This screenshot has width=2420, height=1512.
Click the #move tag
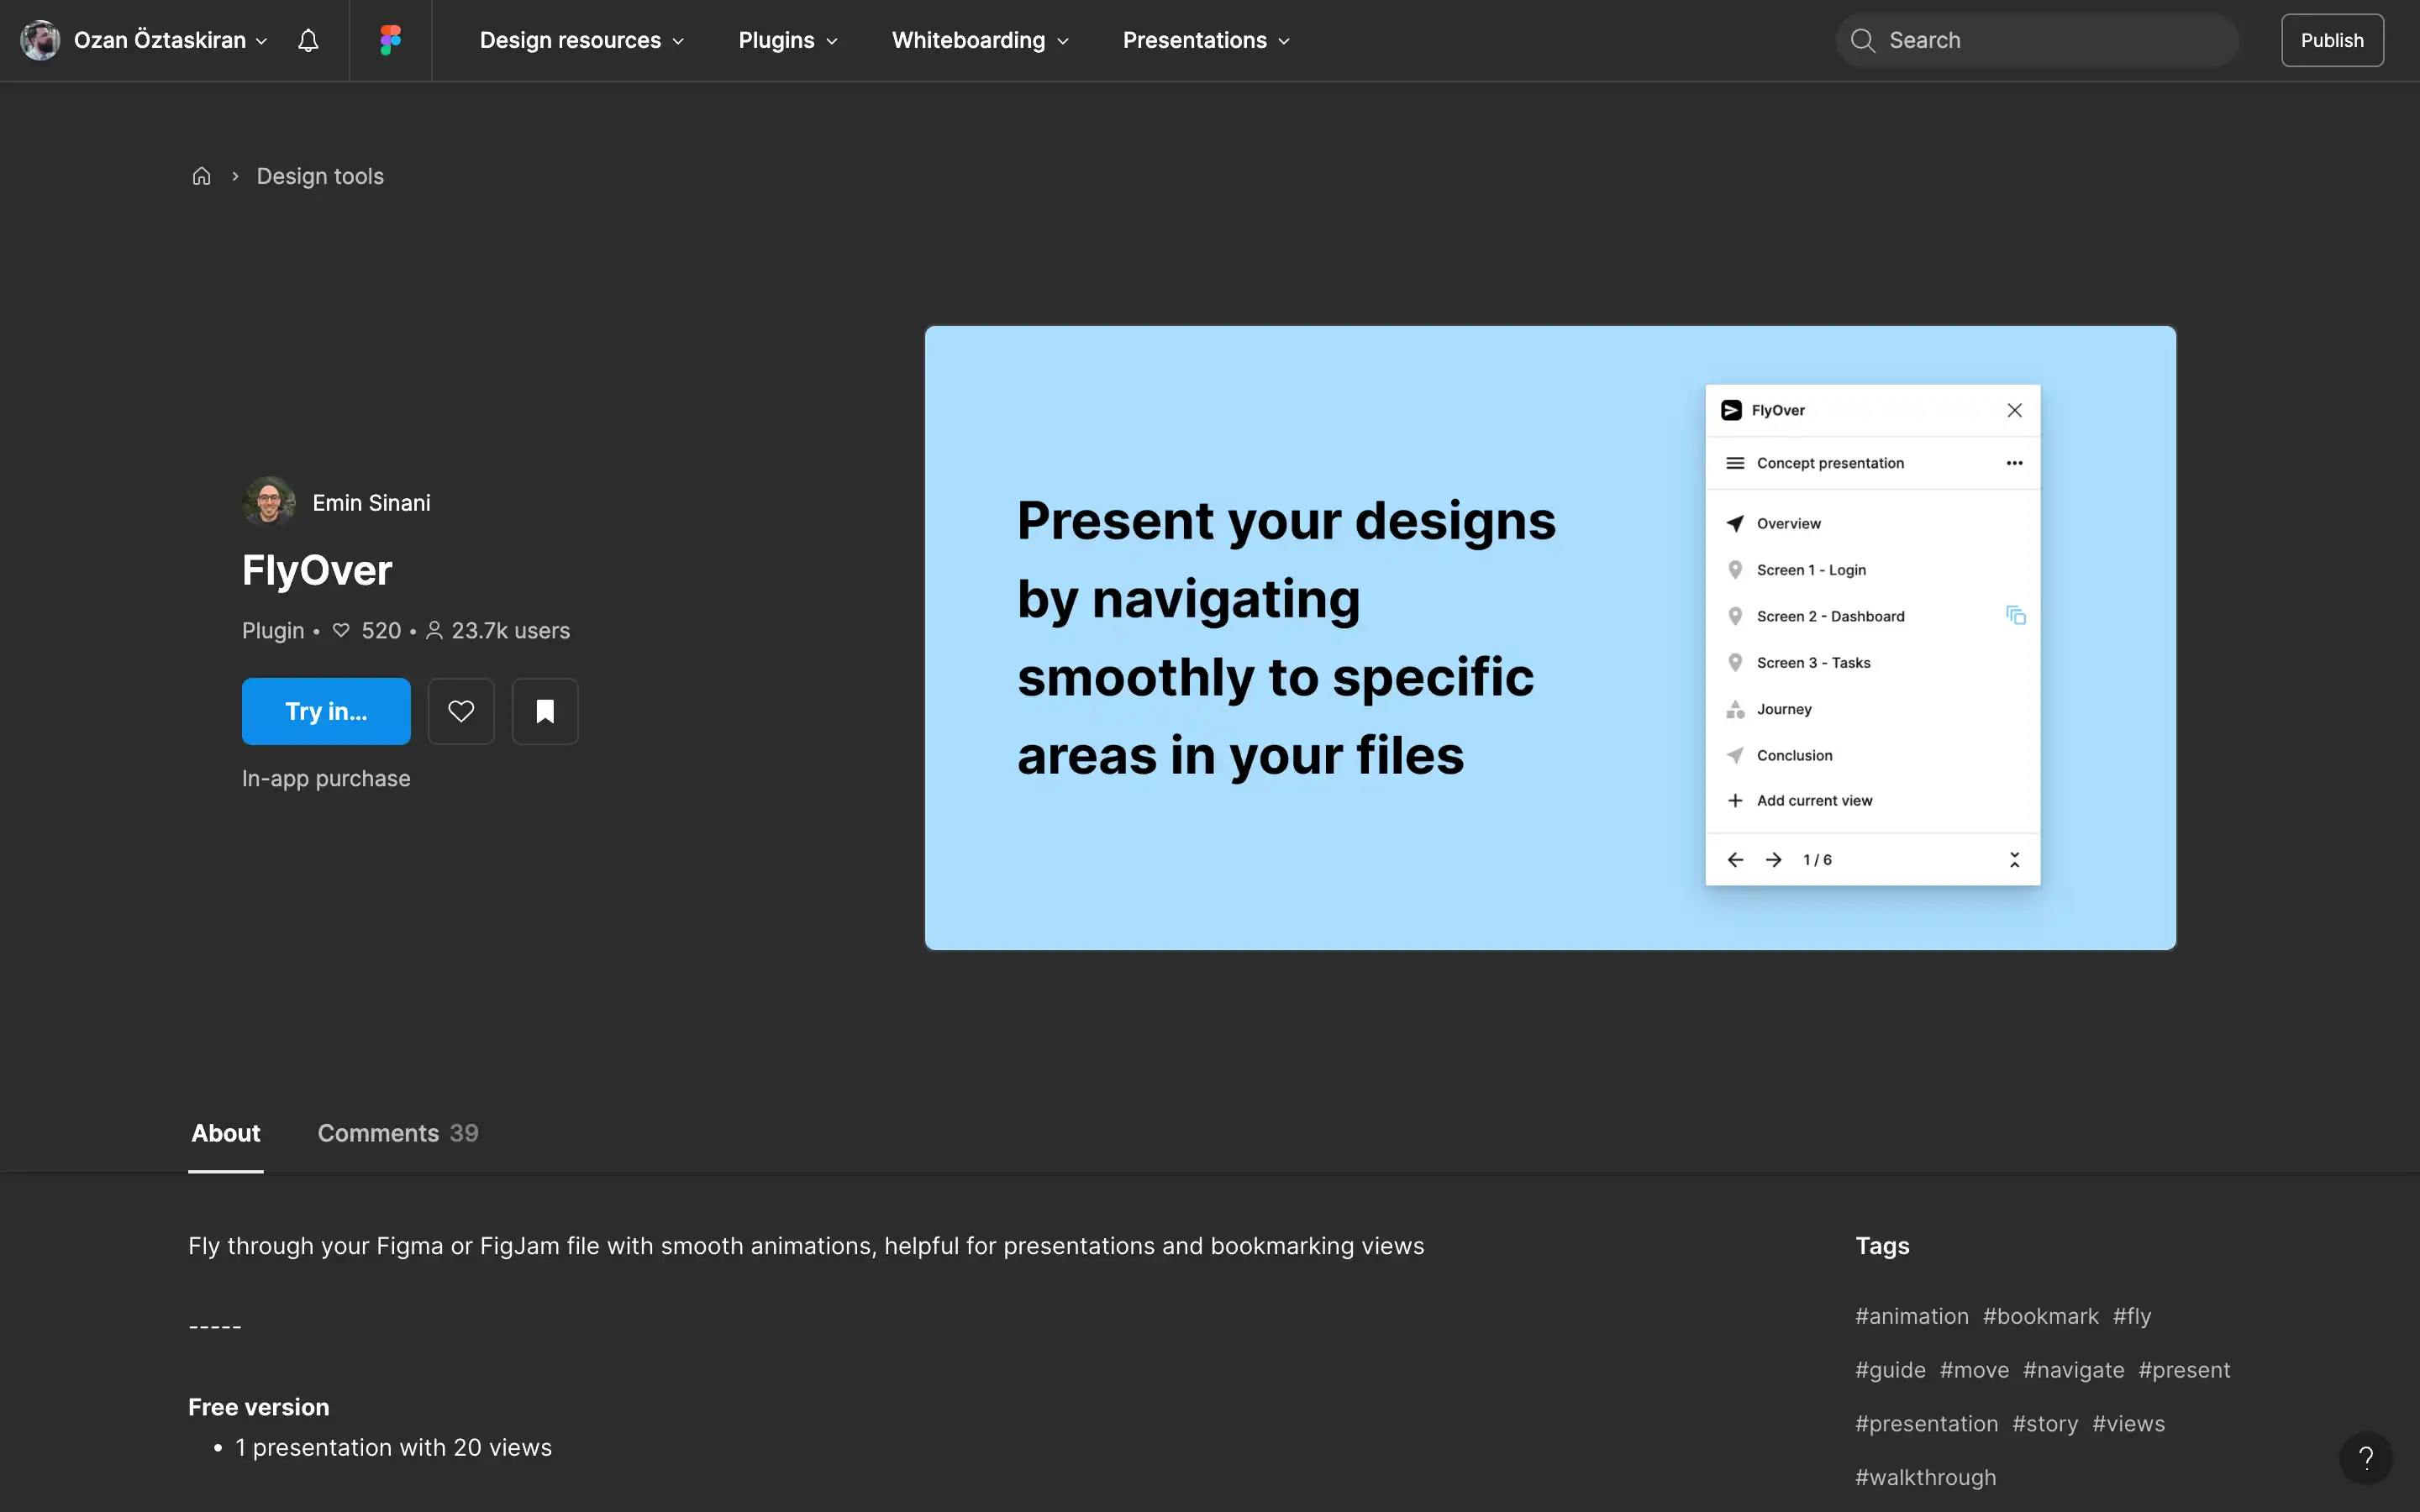[1974, 1370]
